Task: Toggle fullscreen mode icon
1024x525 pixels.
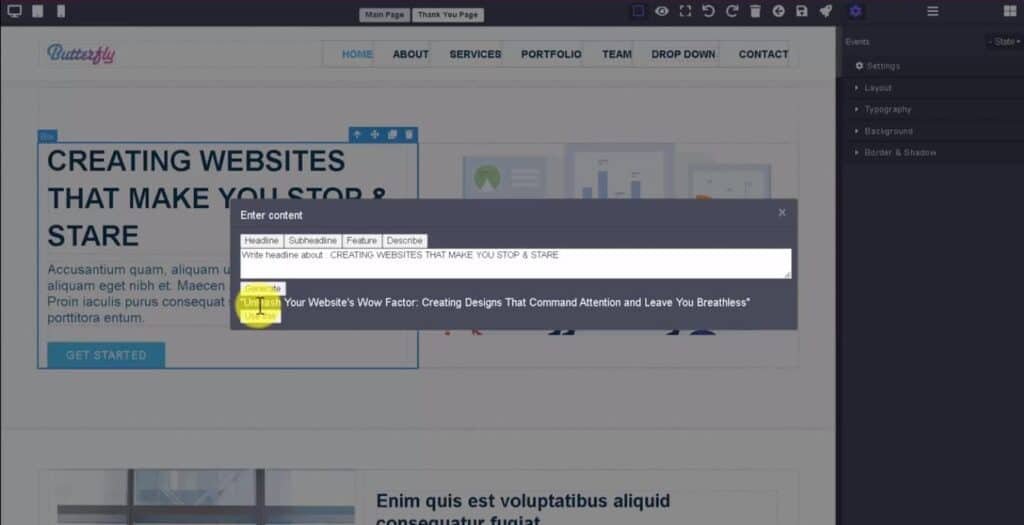Action: pos(685,11)
